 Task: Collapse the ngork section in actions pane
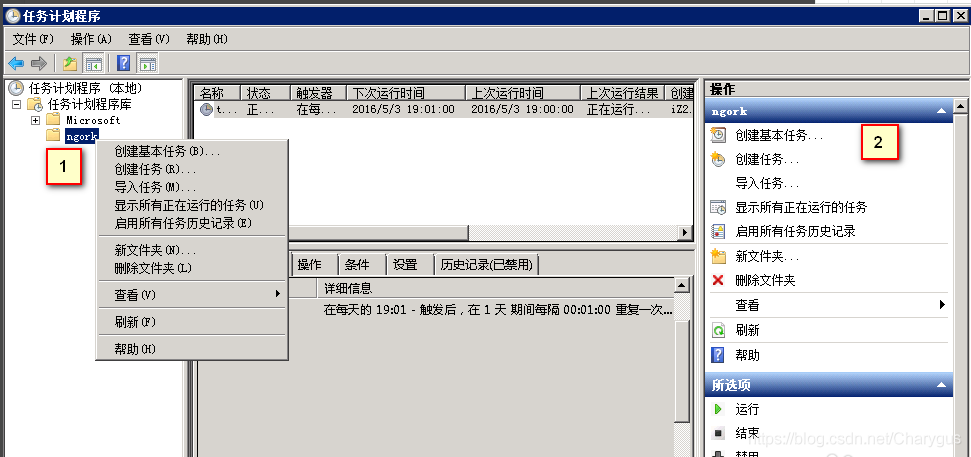coord(941,111)
